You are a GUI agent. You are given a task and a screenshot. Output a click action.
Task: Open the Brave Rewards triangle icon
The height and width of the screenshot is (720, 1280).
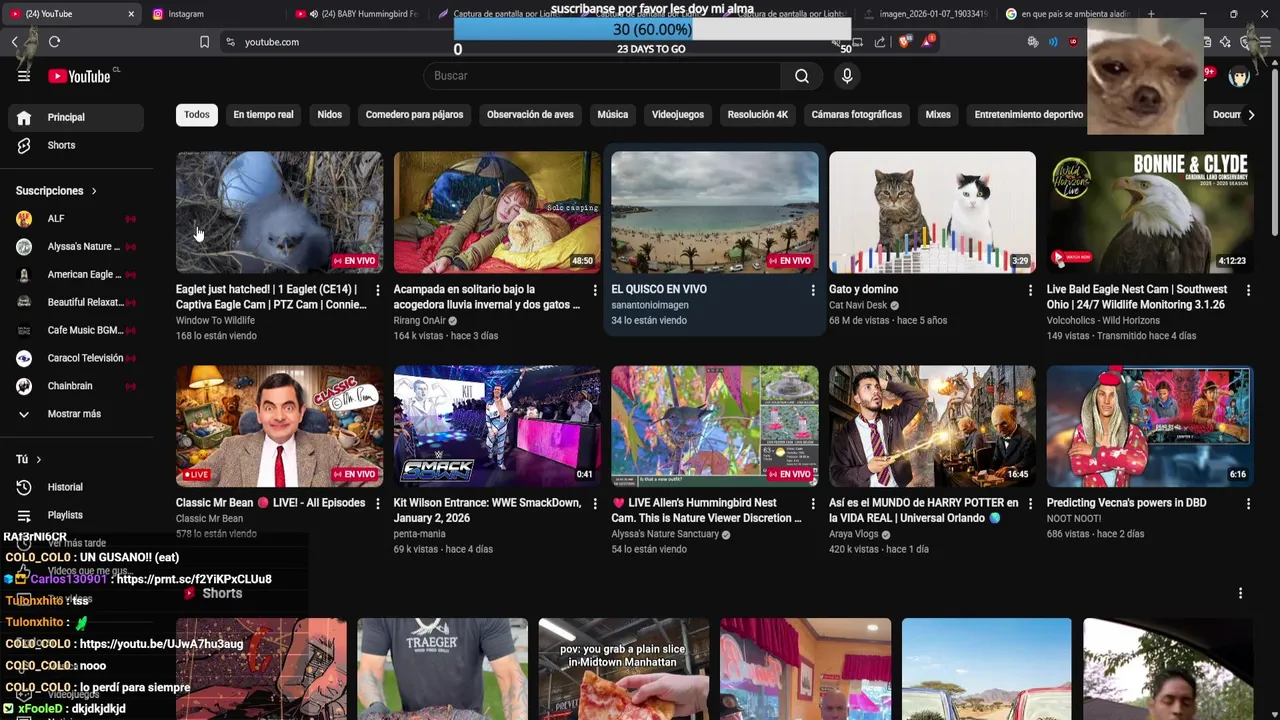pos(927,42)
